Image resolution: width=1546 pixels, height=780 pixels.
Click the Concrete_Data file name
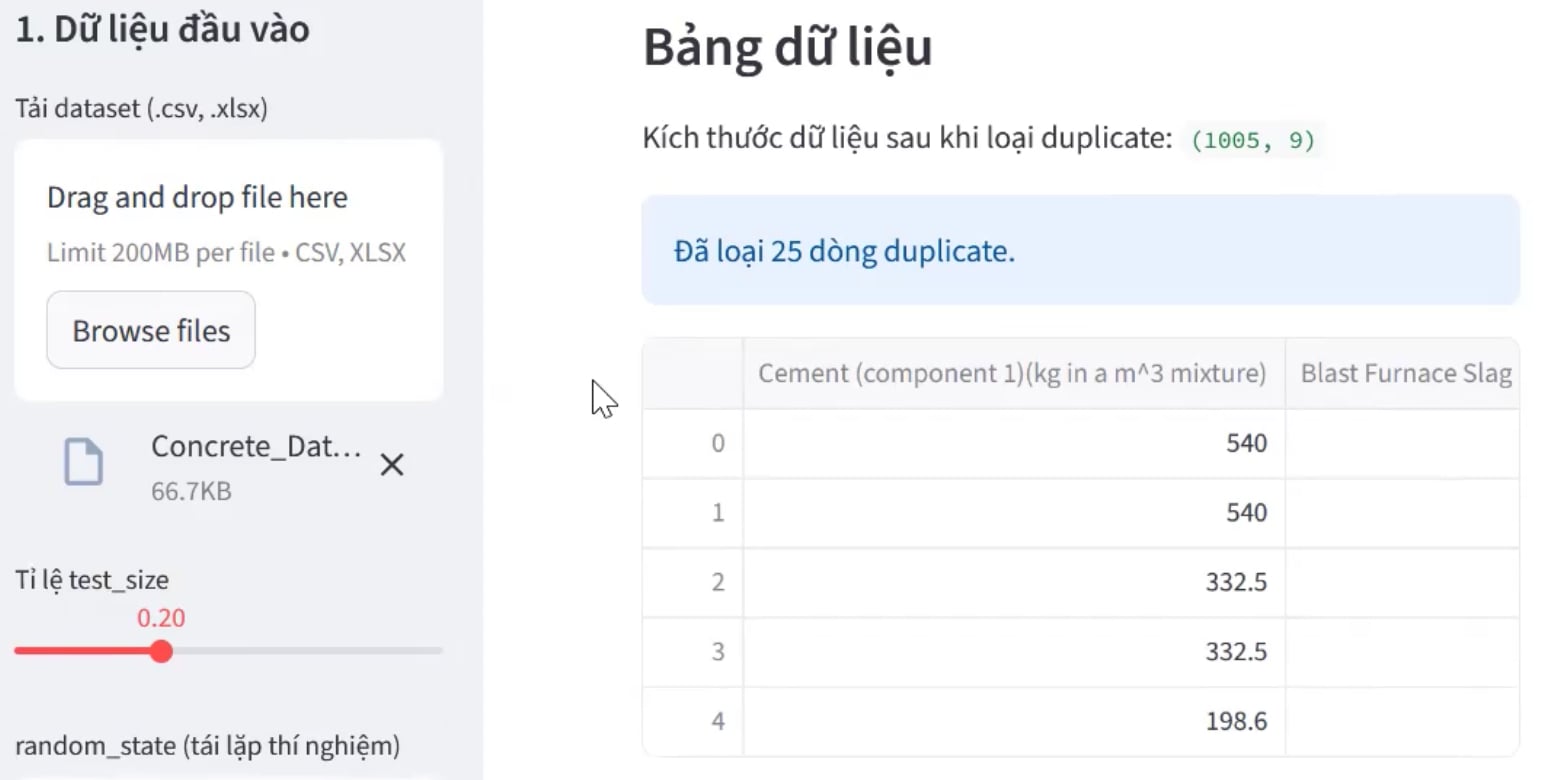256,447
